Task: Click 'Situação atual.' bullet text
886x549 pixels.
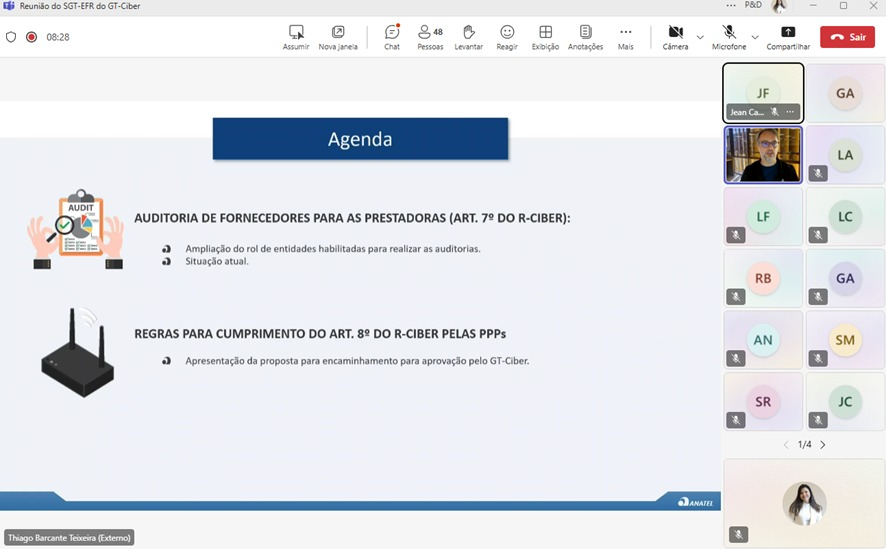Action: (x=217, y=261)
